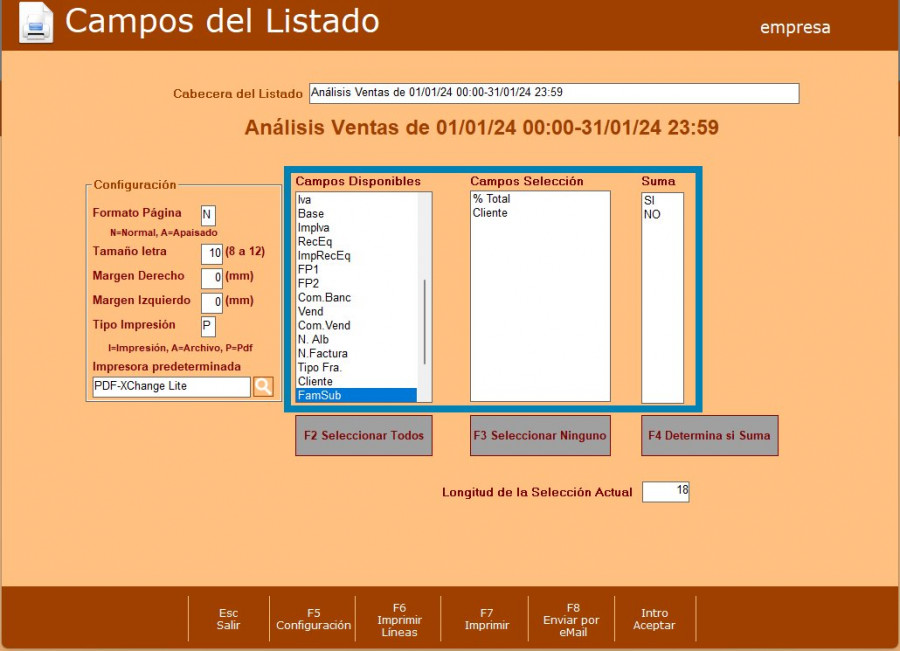The image size is (900, 651).
Task: Click F8 Enviar por eMail option
Action: tap(573, 619)
